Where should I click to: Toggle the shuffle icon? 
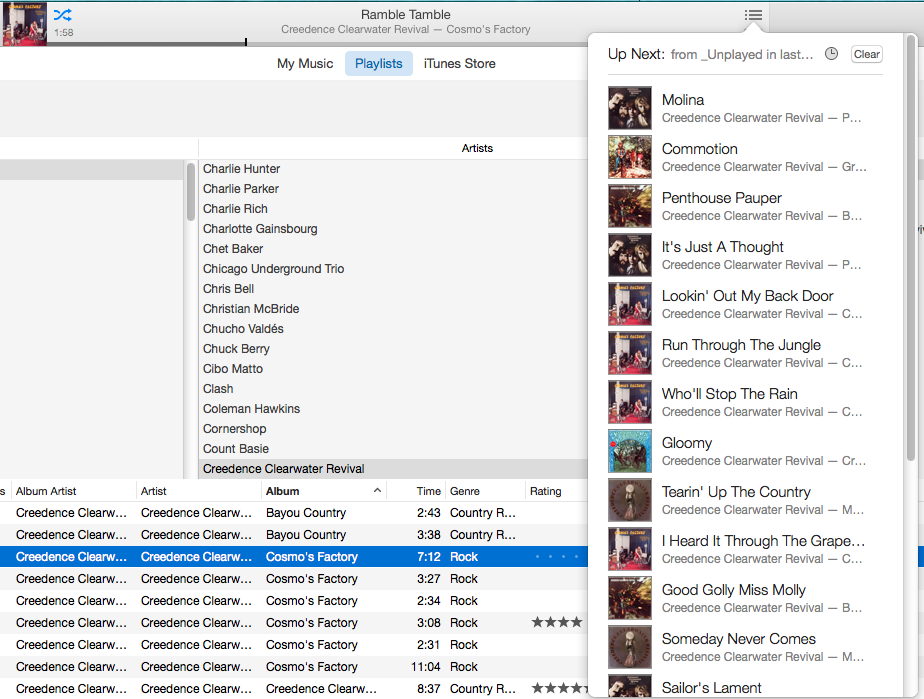[x=63, y=15]
